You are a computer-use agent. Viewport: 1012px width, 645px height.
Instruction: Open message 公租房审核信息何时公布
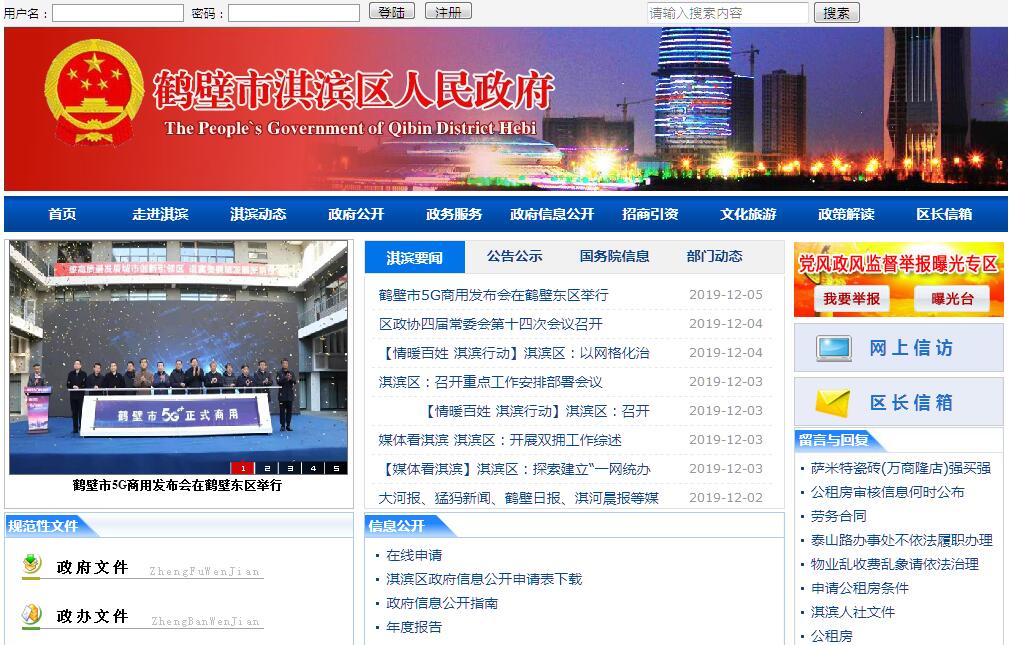click(x=887, y=492)
